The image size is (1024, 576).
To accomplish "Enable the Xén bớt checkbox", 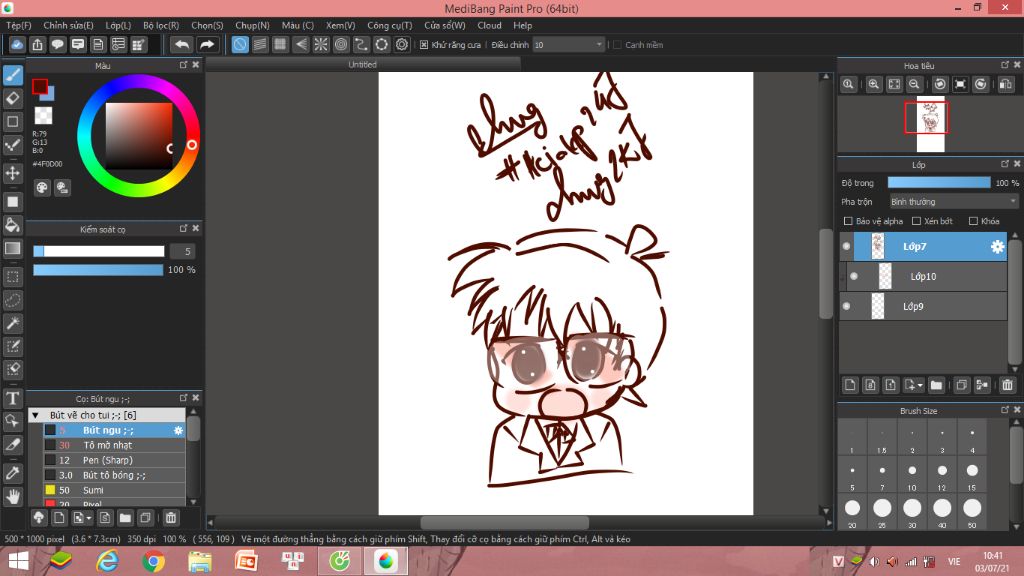I will [x=916, y=221].
